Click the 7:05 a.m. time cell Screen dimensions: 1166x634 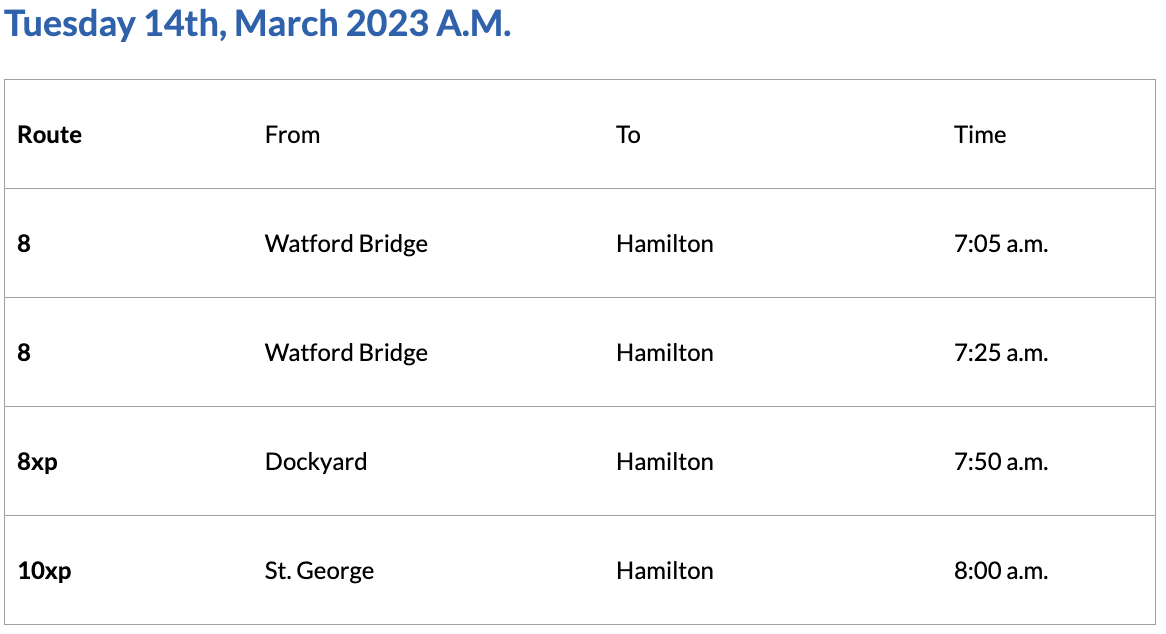coord(1001,244)
